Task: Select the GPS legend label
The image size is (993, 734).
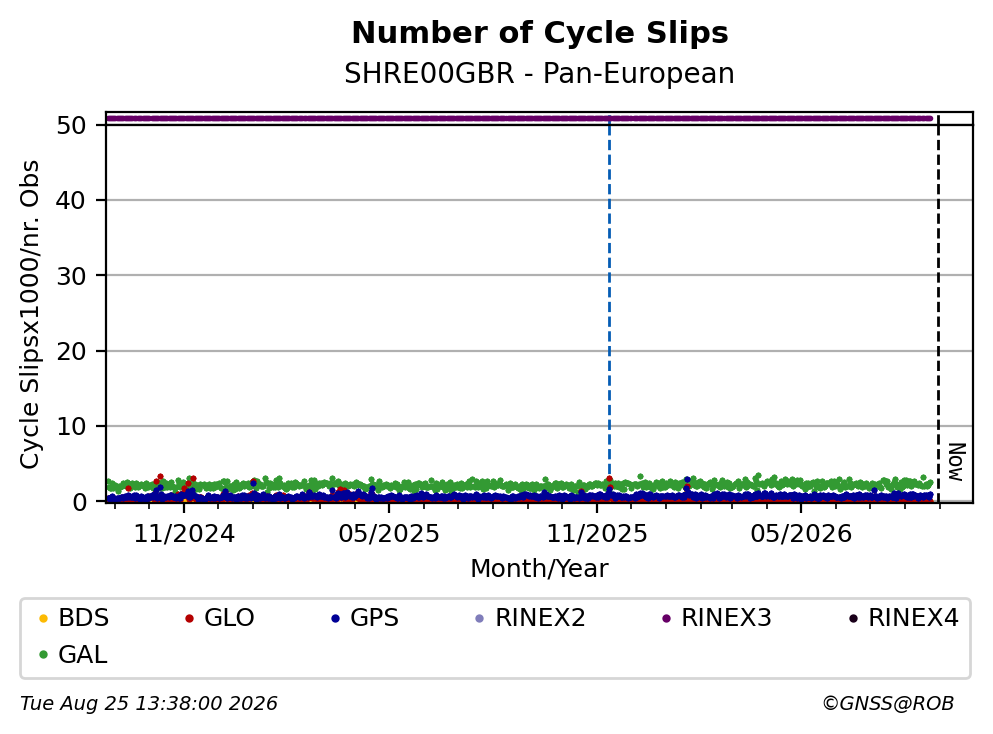Action: click(x=374, y=618)
